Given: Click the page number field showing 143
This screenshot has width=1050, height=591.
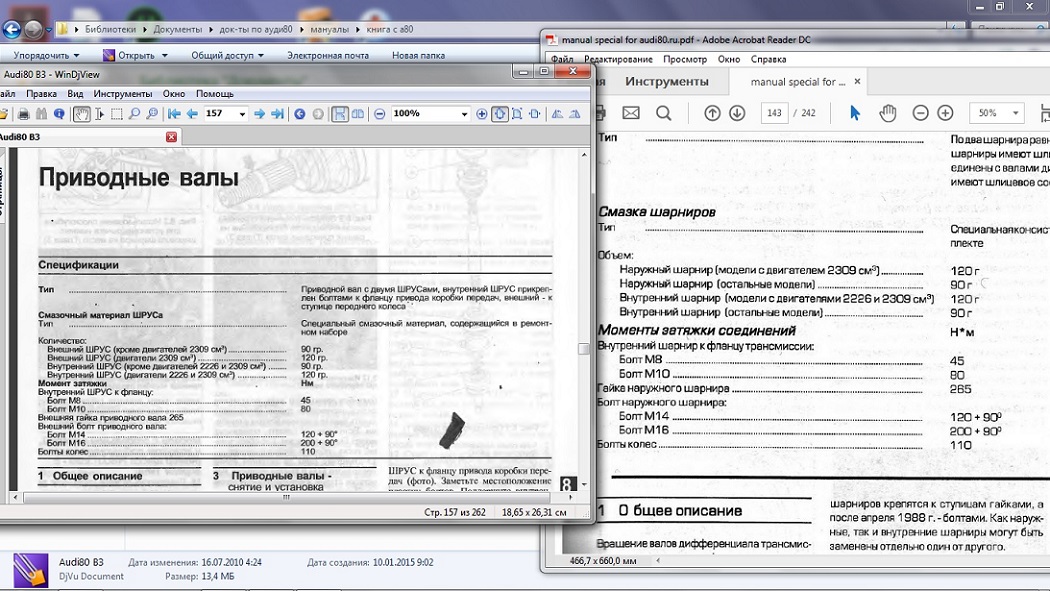Looking at the screenshot, I should click(774, 113).
